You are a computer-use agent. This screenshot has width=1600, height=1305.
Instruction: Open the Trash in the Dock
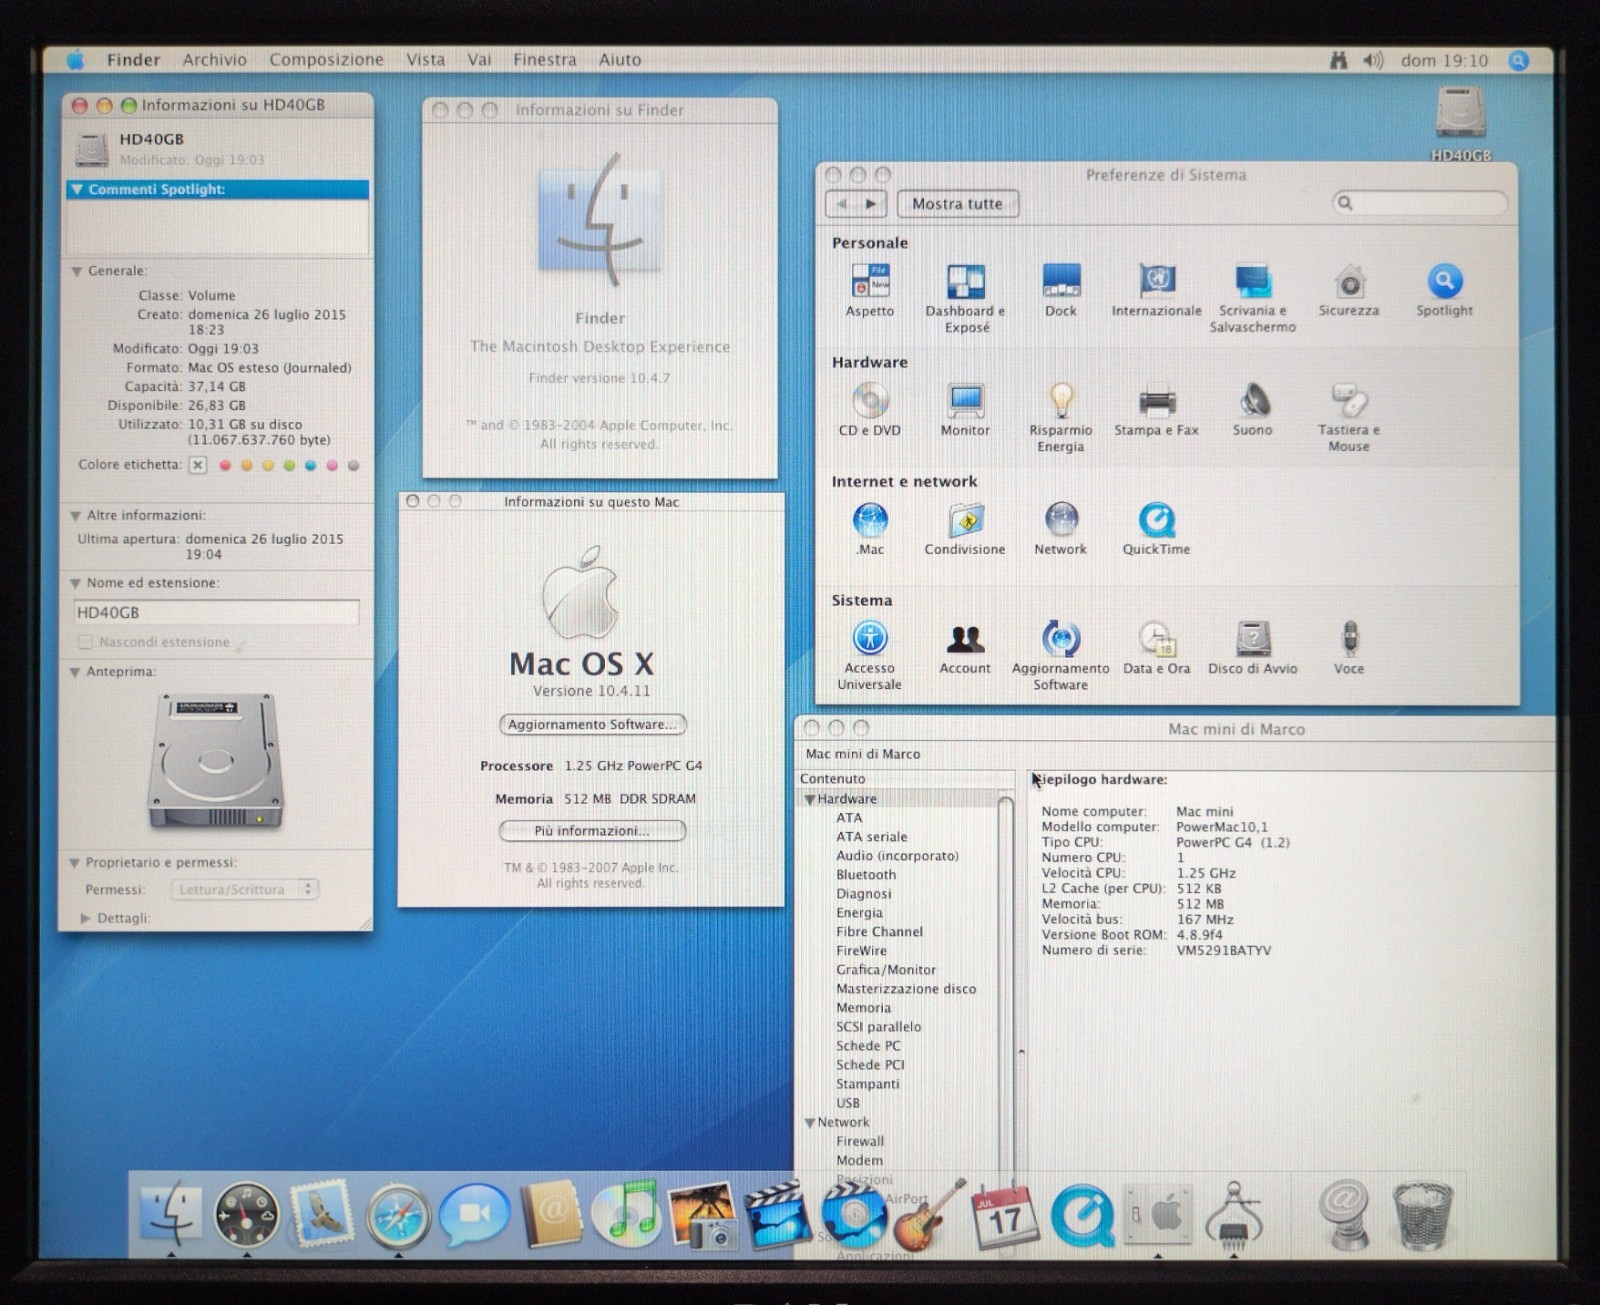pyautogui.click(x=1423, y=1215)
